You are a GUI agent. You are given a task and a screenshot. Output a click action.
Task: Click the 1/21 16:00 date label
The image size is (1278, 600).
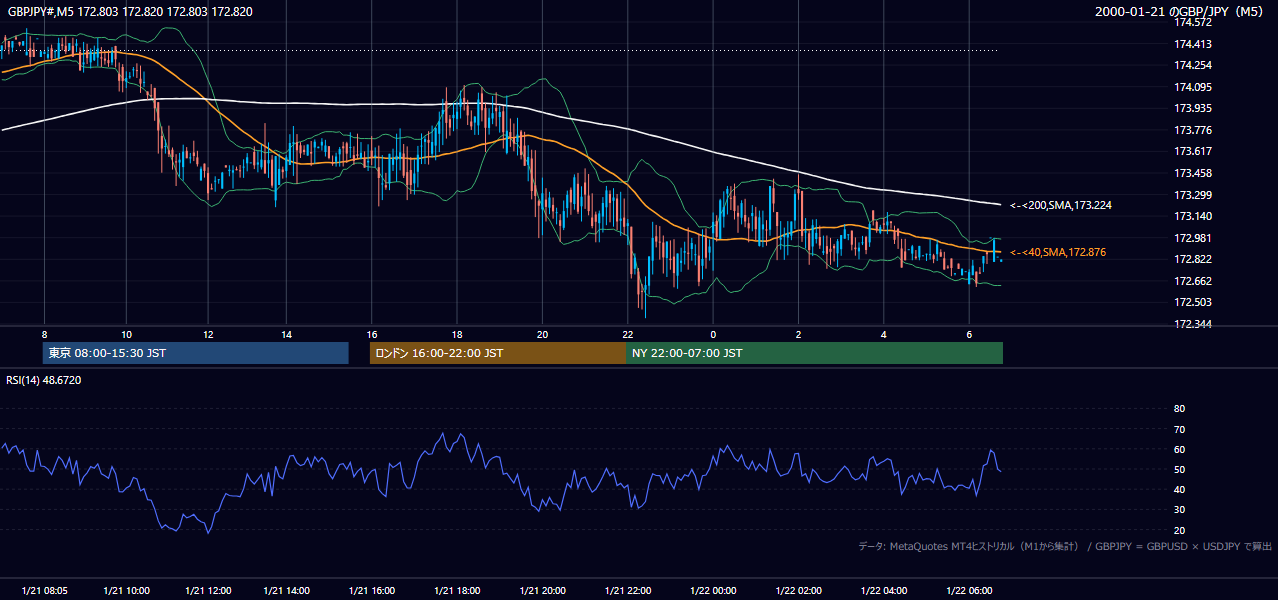[372, 591]
